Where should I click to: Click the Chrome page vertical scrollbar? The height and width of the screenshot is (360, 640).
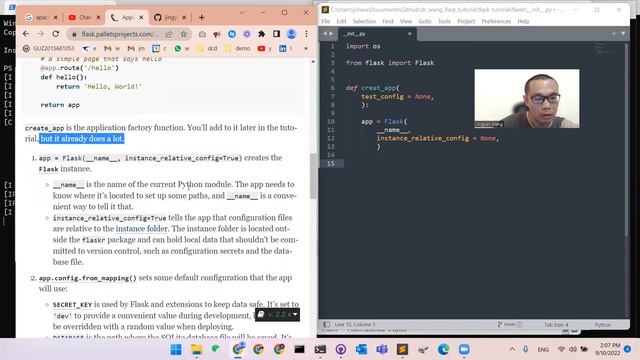click(x=313, y=176)
